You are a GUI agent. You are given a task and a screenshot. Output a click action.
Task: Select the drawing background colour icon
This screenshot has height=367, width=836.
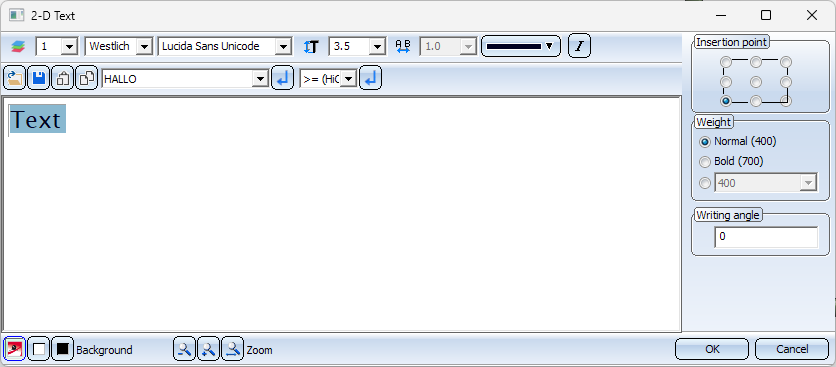(x=14, y=349)
